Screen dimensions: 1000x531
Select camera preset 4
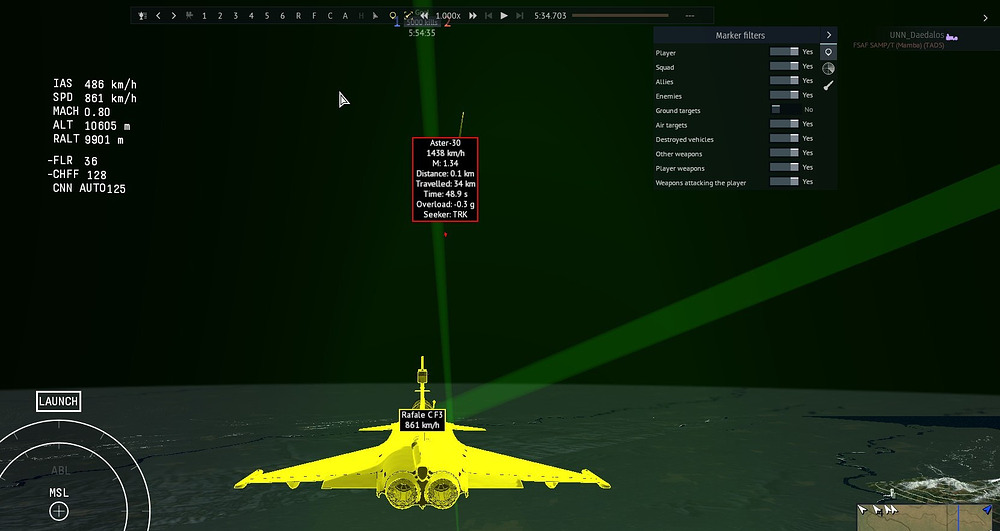coord(251,16)
